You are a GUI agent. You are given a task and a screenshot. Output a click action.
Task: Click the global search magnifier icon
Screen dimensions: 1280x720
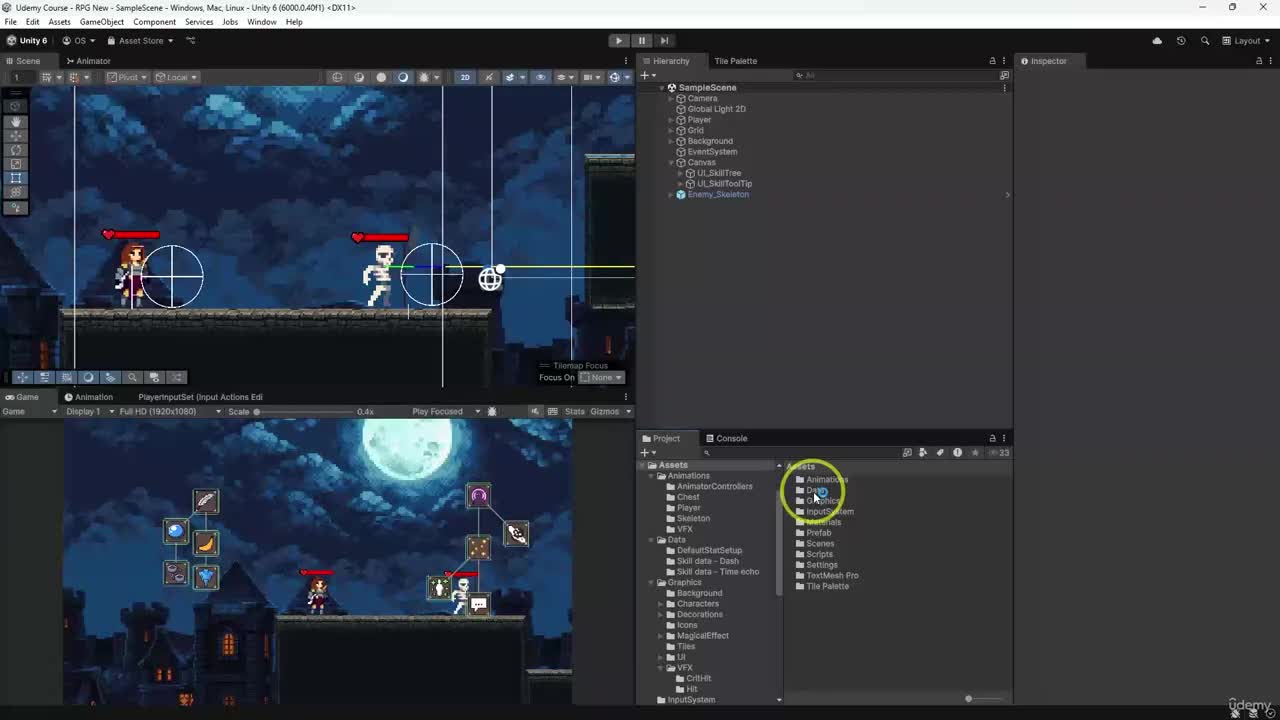[1205, 41]
